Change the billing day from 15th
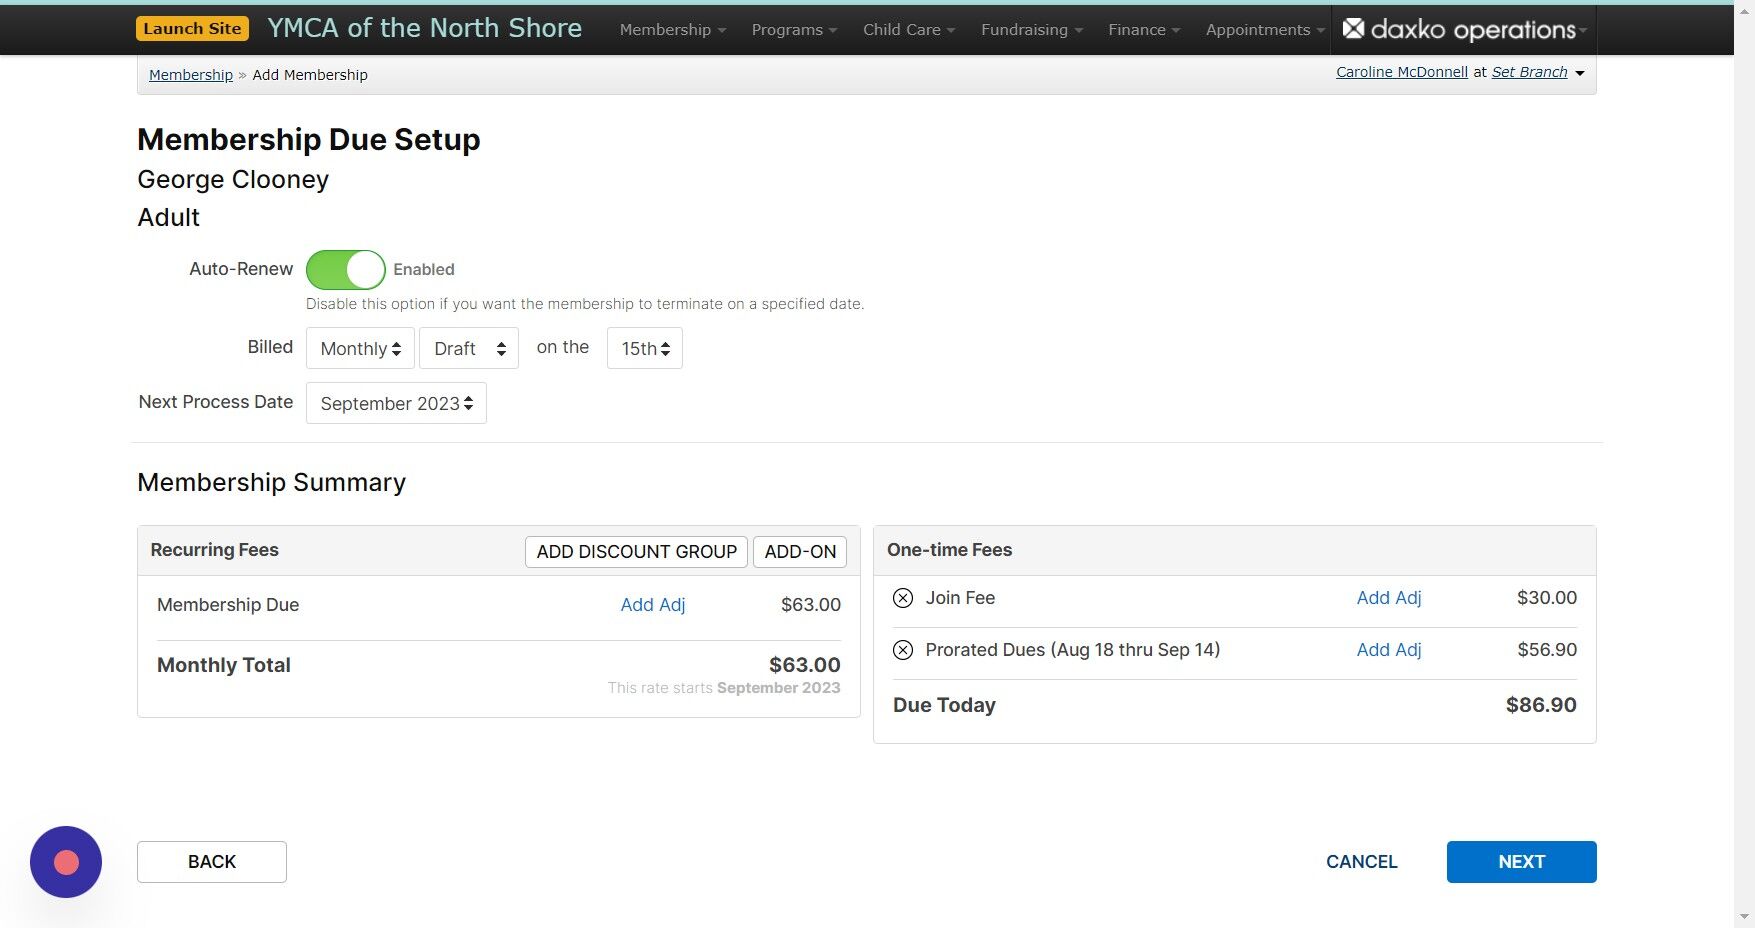Viewport: 1755px width, 928px height. coord(644,348)
